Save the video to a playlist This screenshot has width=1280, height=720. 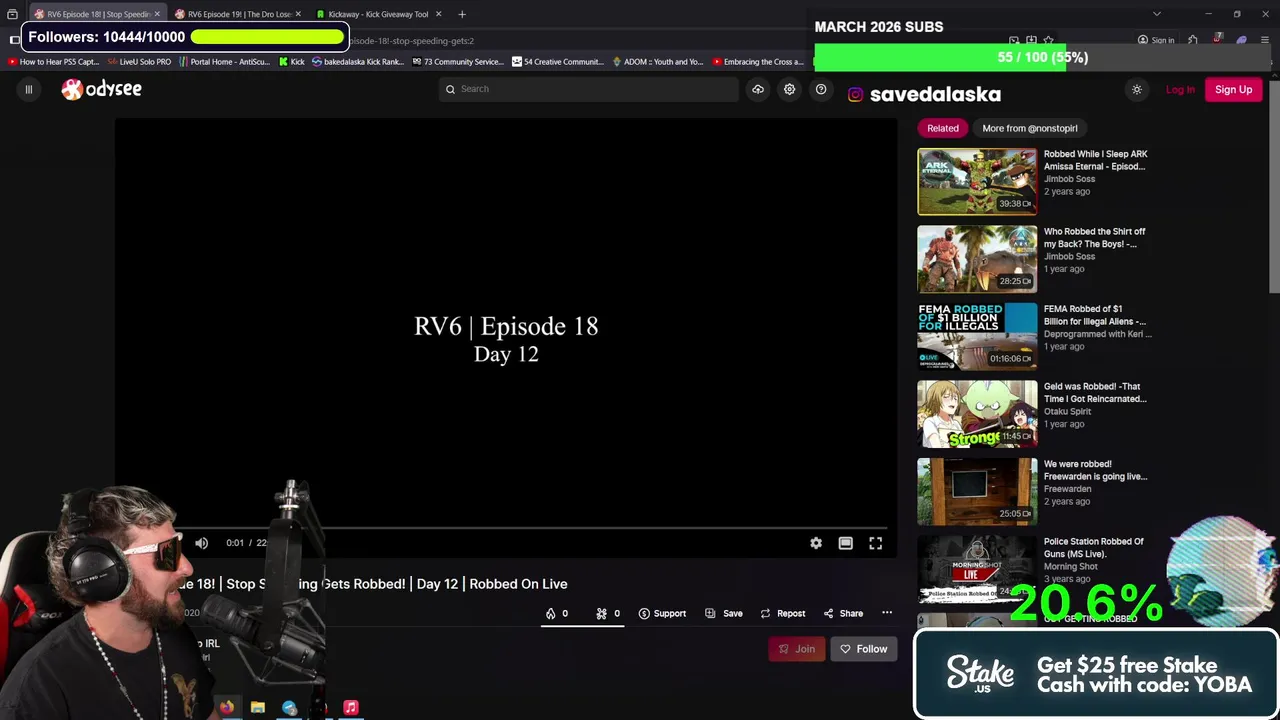pos(724,613)
